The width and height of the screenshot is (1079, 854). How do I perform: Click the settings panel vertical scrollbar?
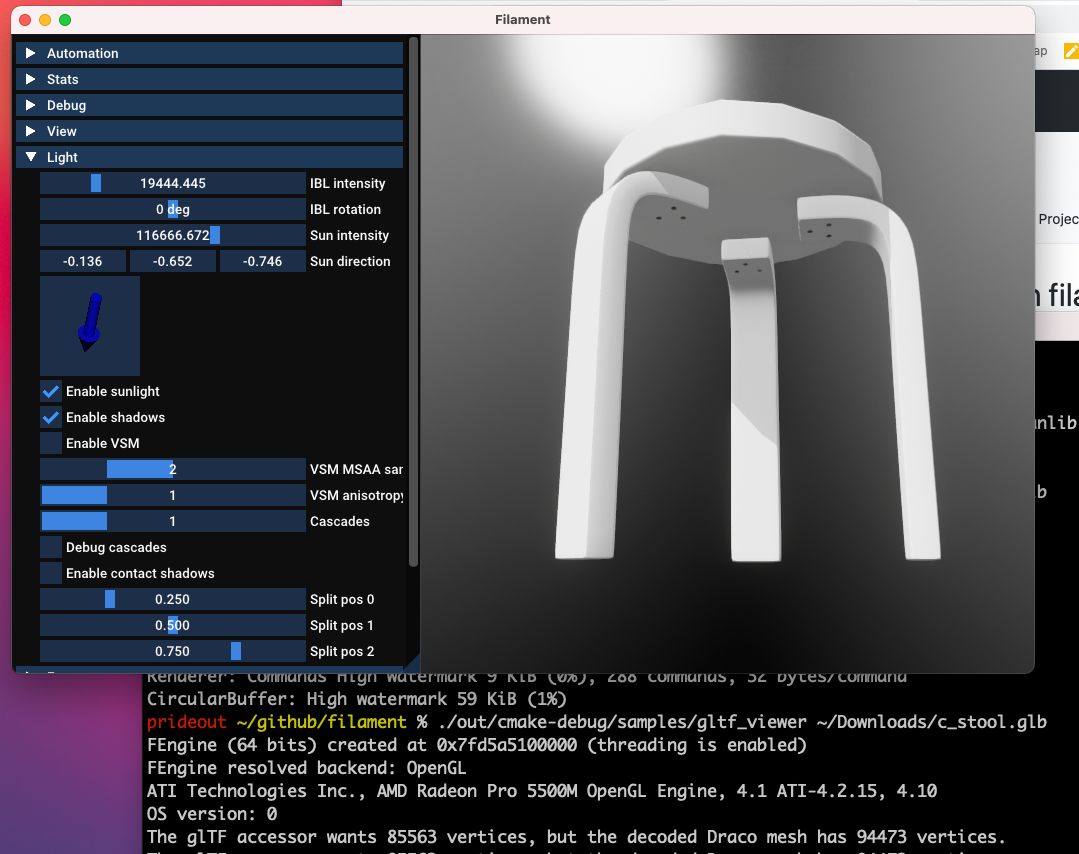click(x=414, y=301)
